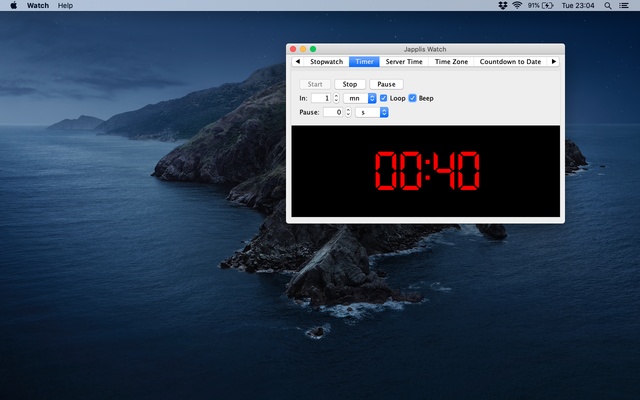This screenshot has width=640, height=400.
Task: Check the battery status icon
Action: click(x=547, y=5)
